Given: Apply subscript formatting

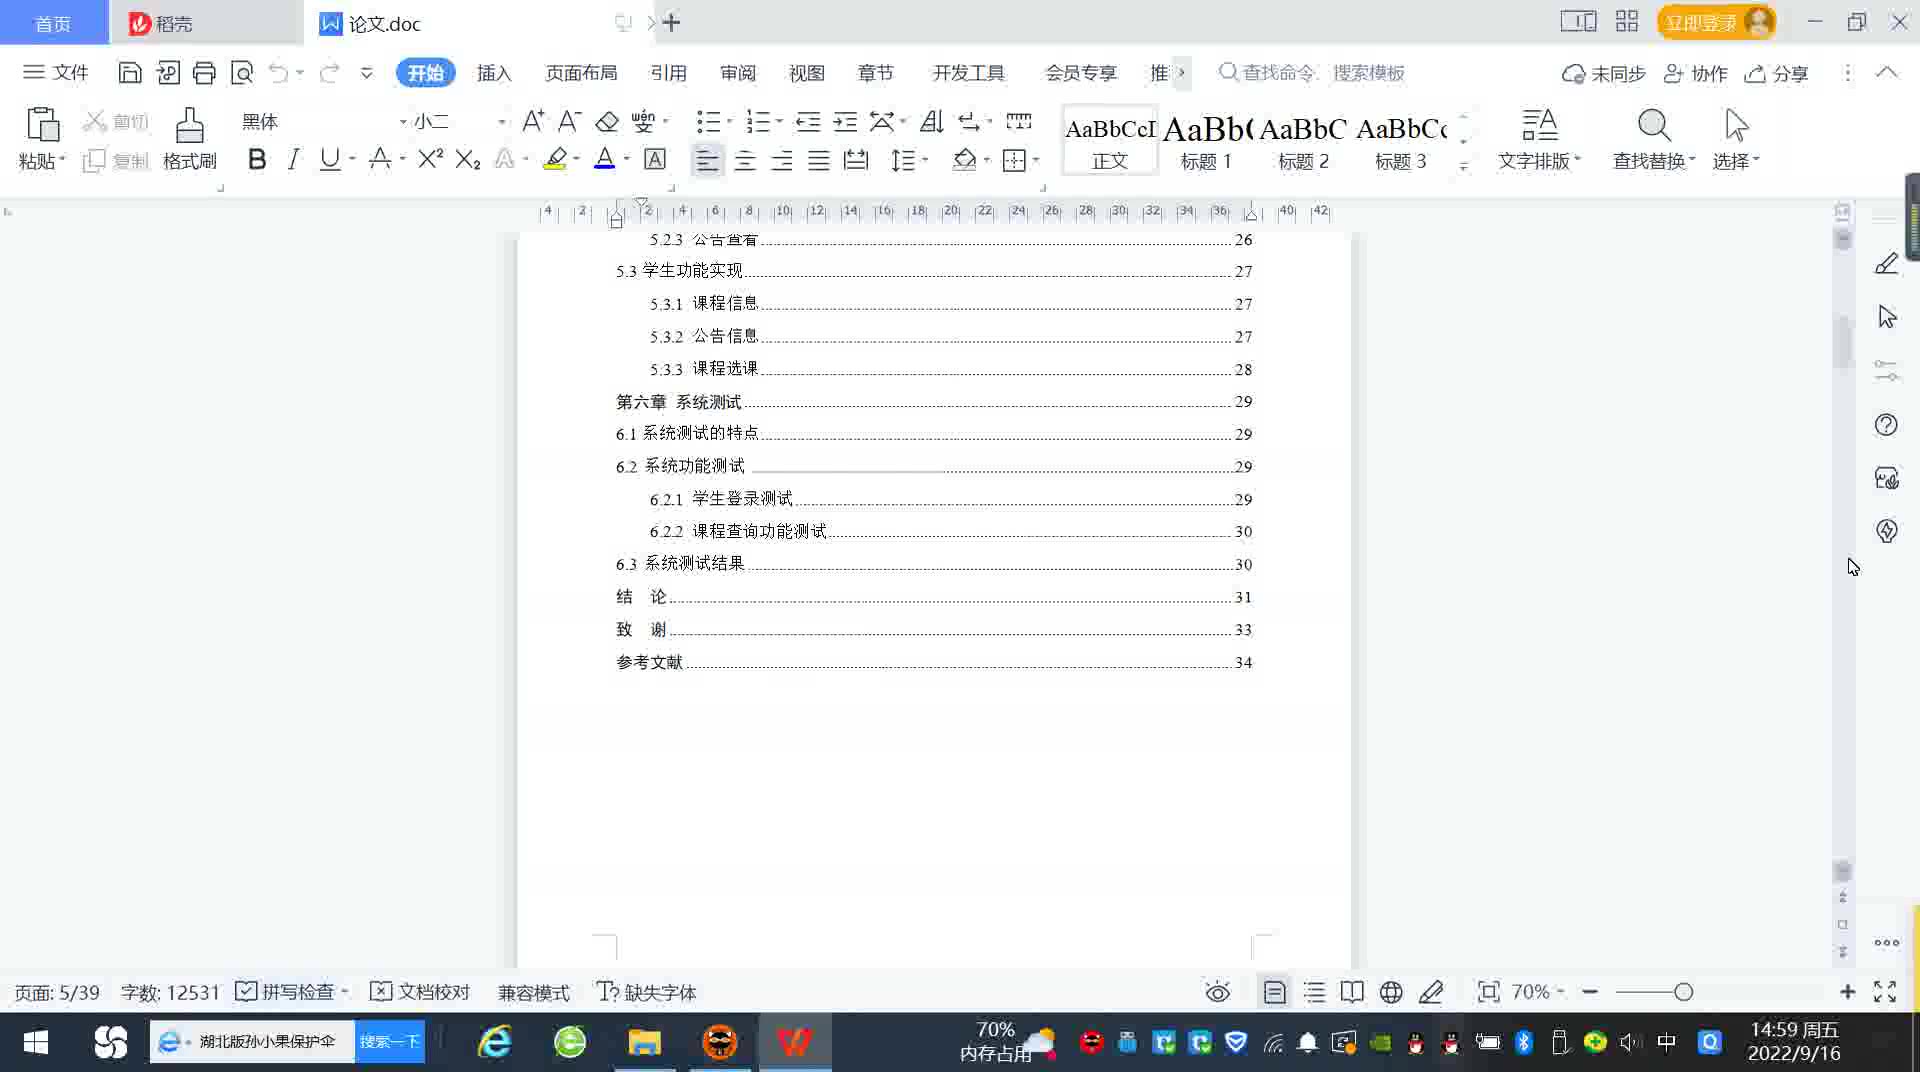Looking at the screenshot, I should pyautogui.click(x=467, y=159).
